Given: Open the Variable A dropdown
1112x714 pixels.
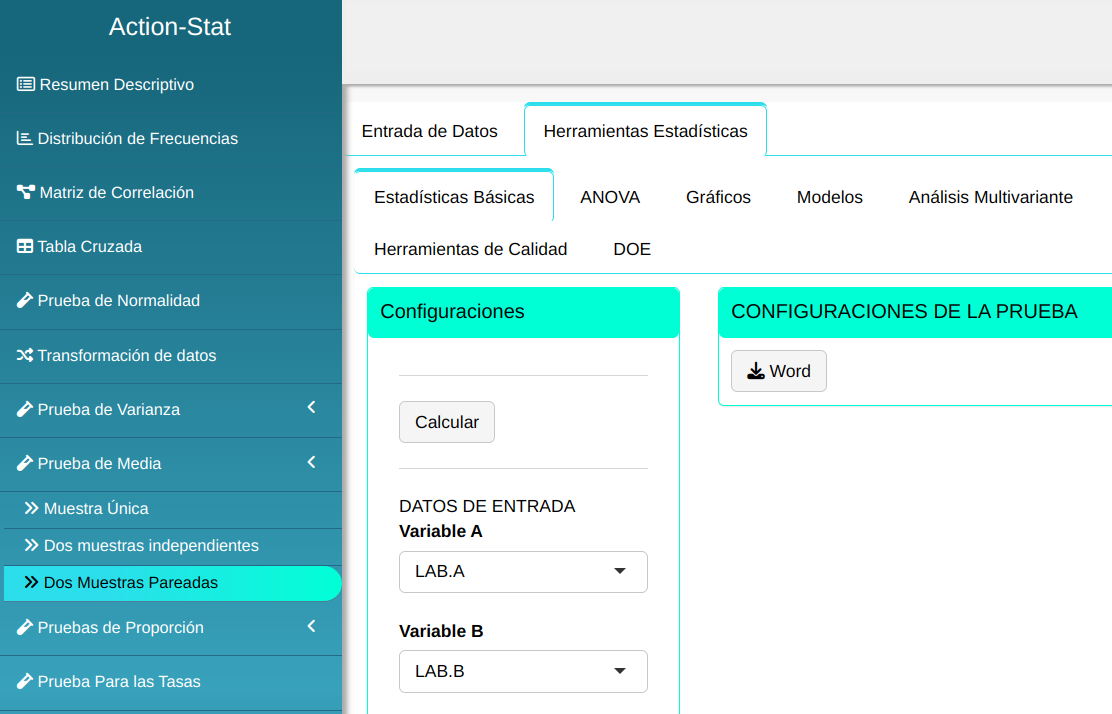Looking at the screenshot, I should tap(523, 572).
